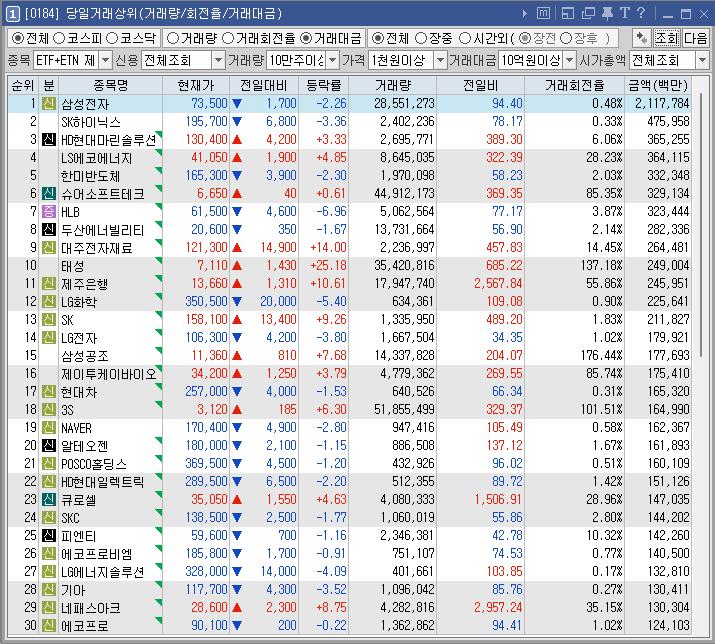
Task: Click the 신 badge on 현대차 row
Action: (49, 391)
